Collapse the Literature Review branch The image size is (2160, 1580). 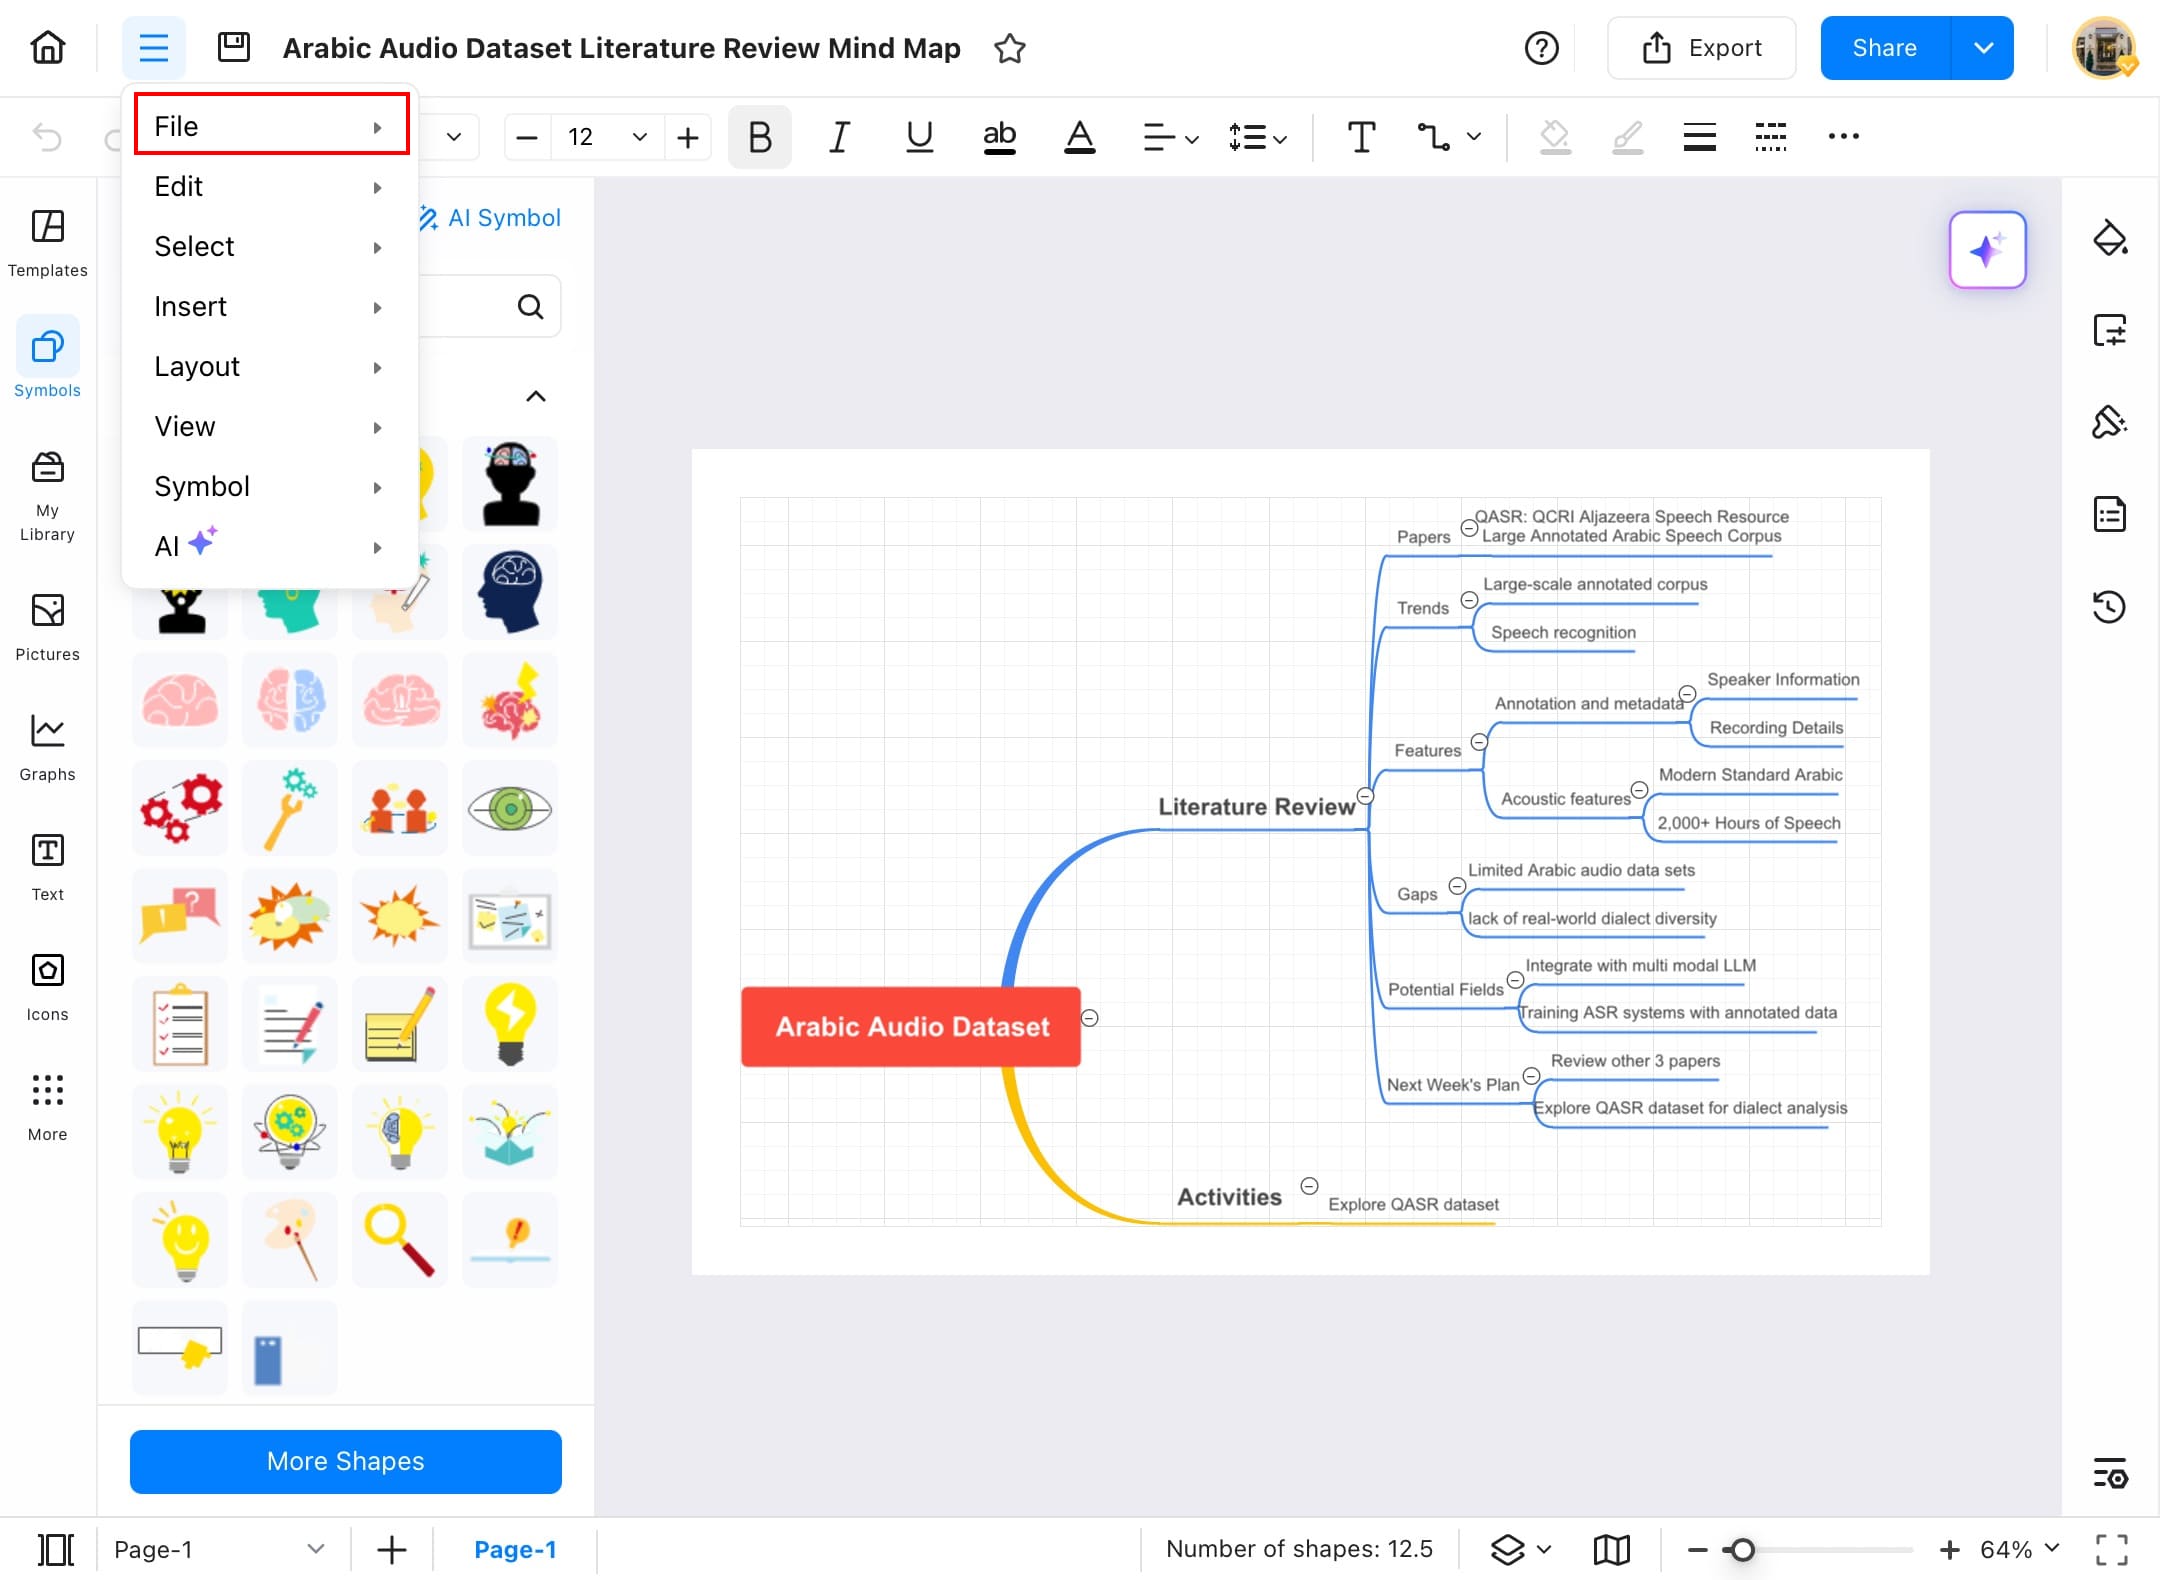tap(1365, 796)
